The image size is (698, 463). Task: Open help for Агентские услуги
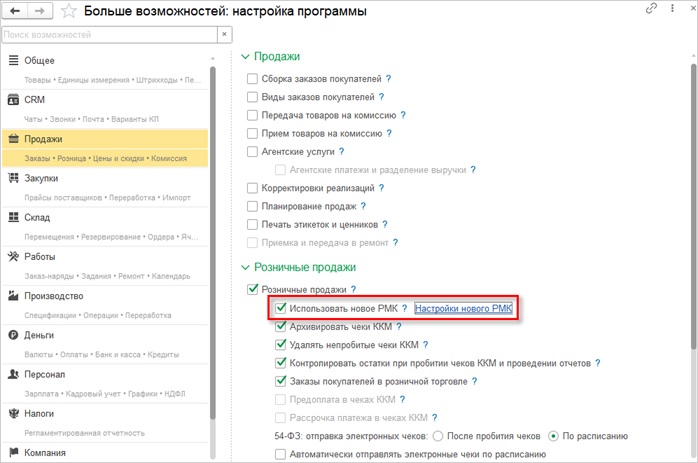(341, 152)
